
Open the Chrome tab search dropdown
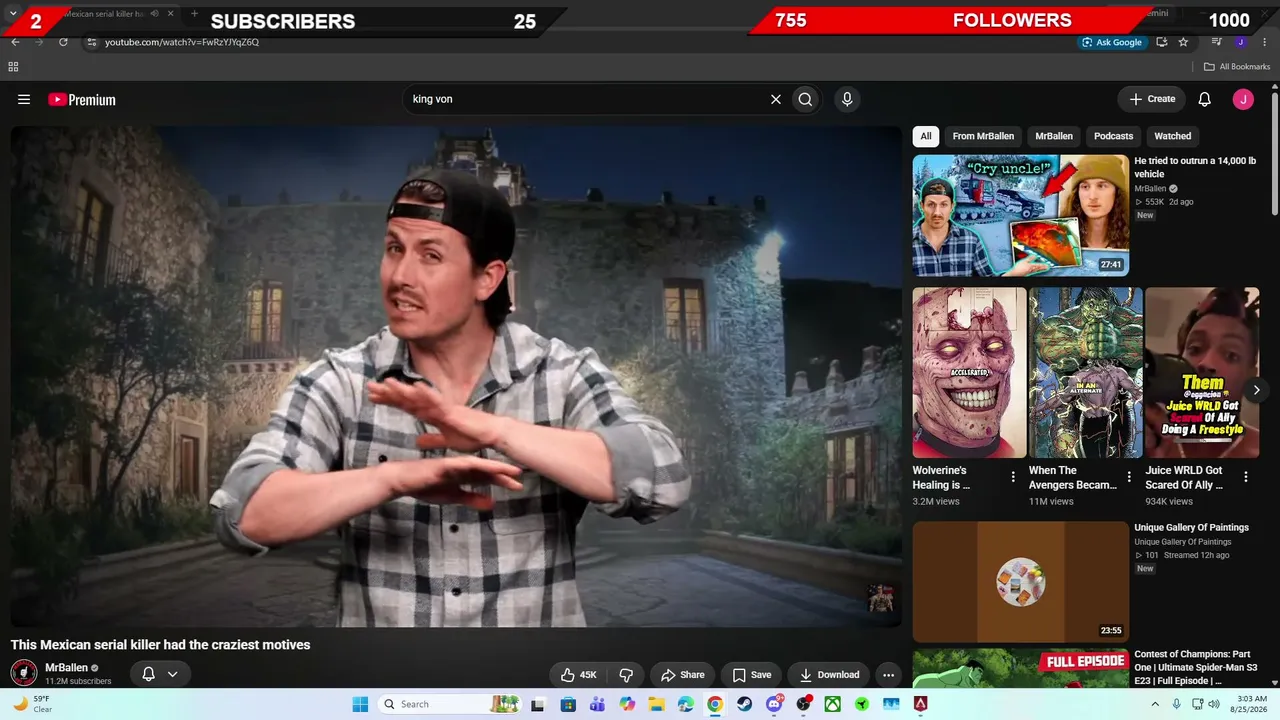pyautogui.click(x=13, y=14)
